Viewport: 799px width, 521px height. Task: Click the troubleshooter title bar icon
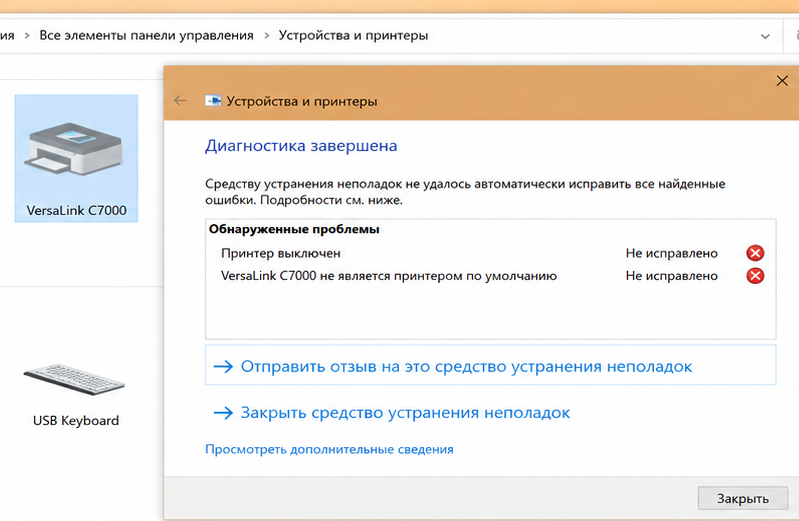pos(213,100)
